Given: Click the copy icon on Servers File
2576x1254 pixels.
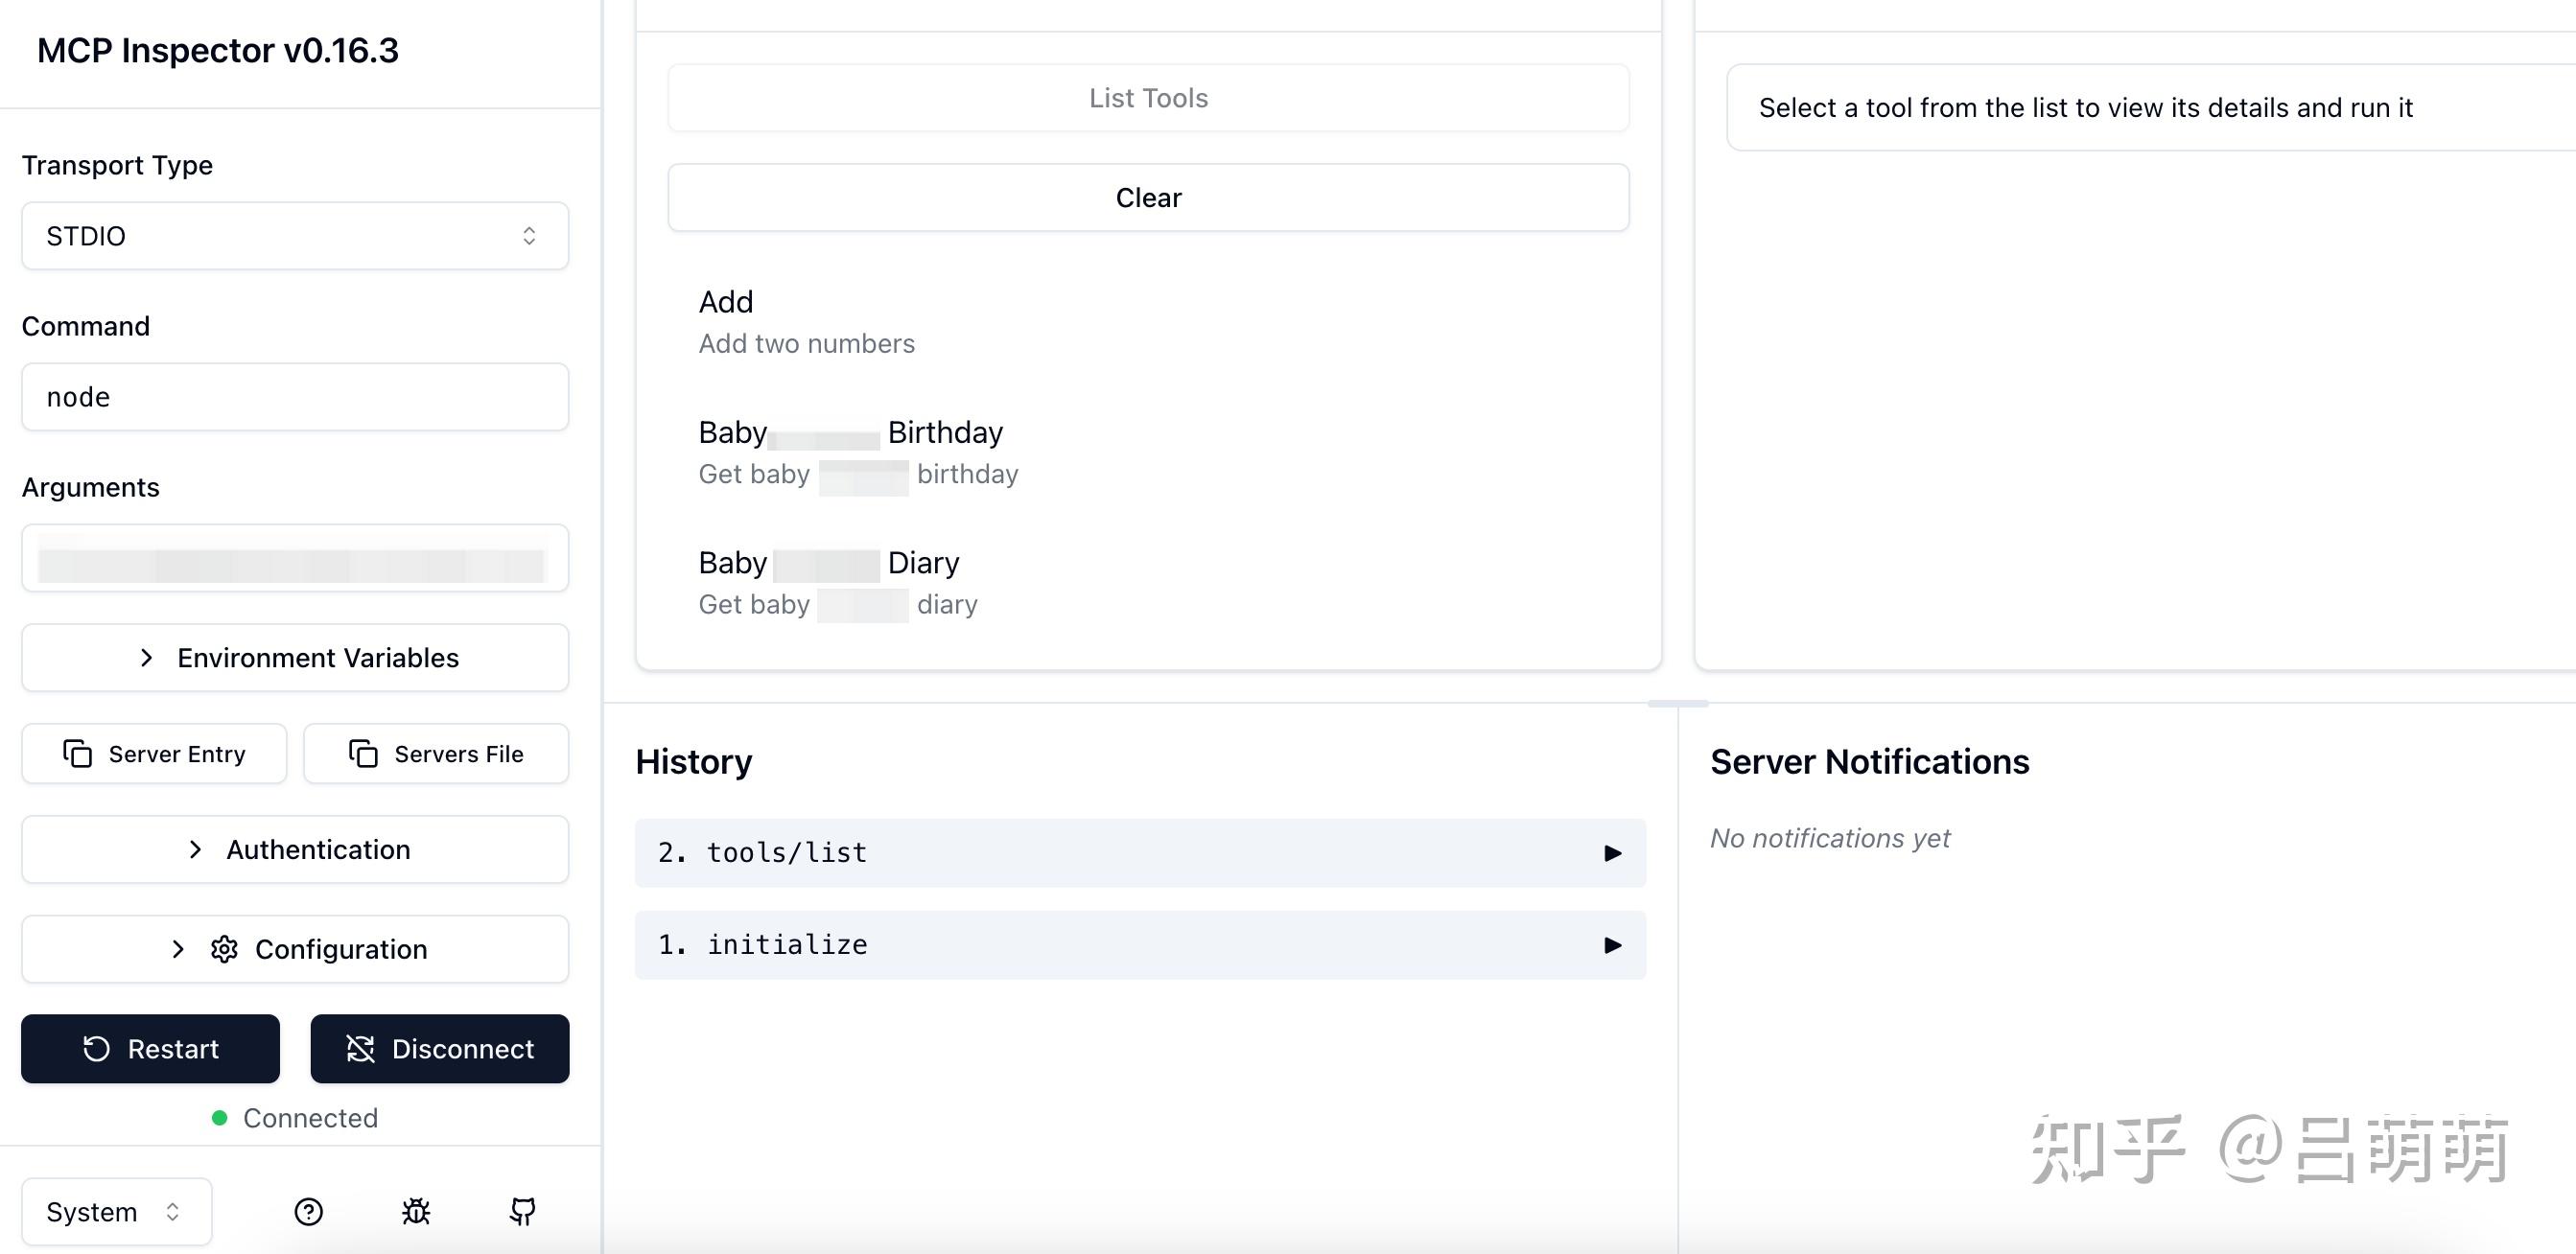Looking at the screenshot, I should point(363,753).
